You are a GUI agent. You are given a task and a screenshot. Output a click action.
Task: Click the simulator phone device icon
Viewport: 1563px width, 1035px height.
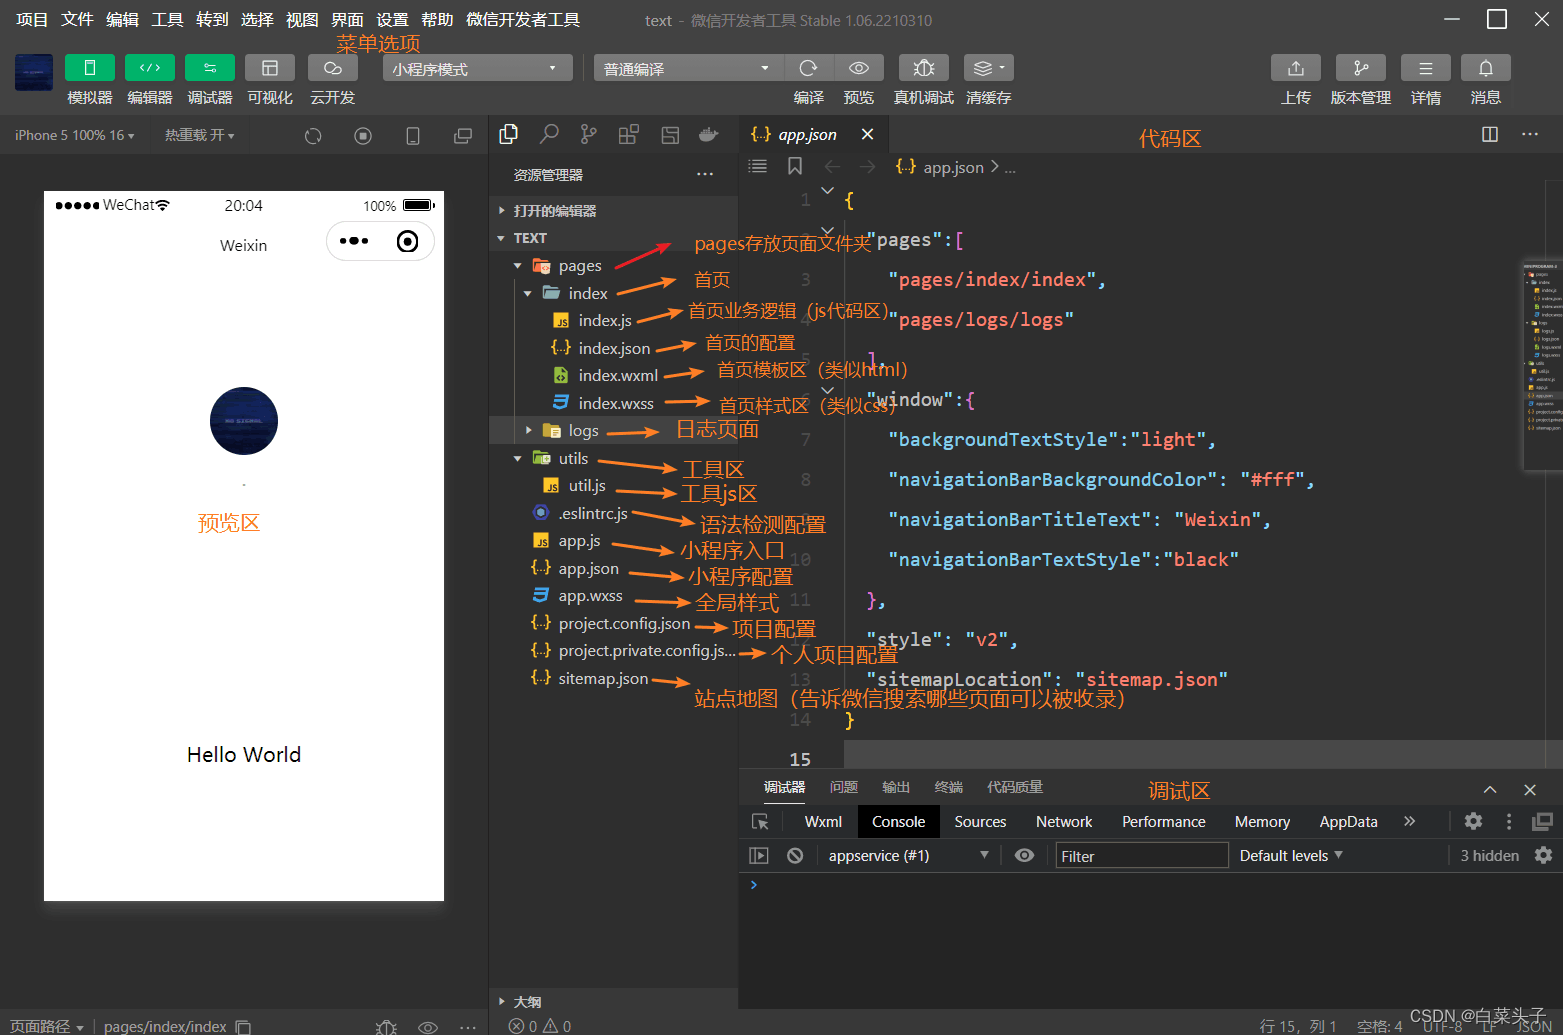[413, 136]
